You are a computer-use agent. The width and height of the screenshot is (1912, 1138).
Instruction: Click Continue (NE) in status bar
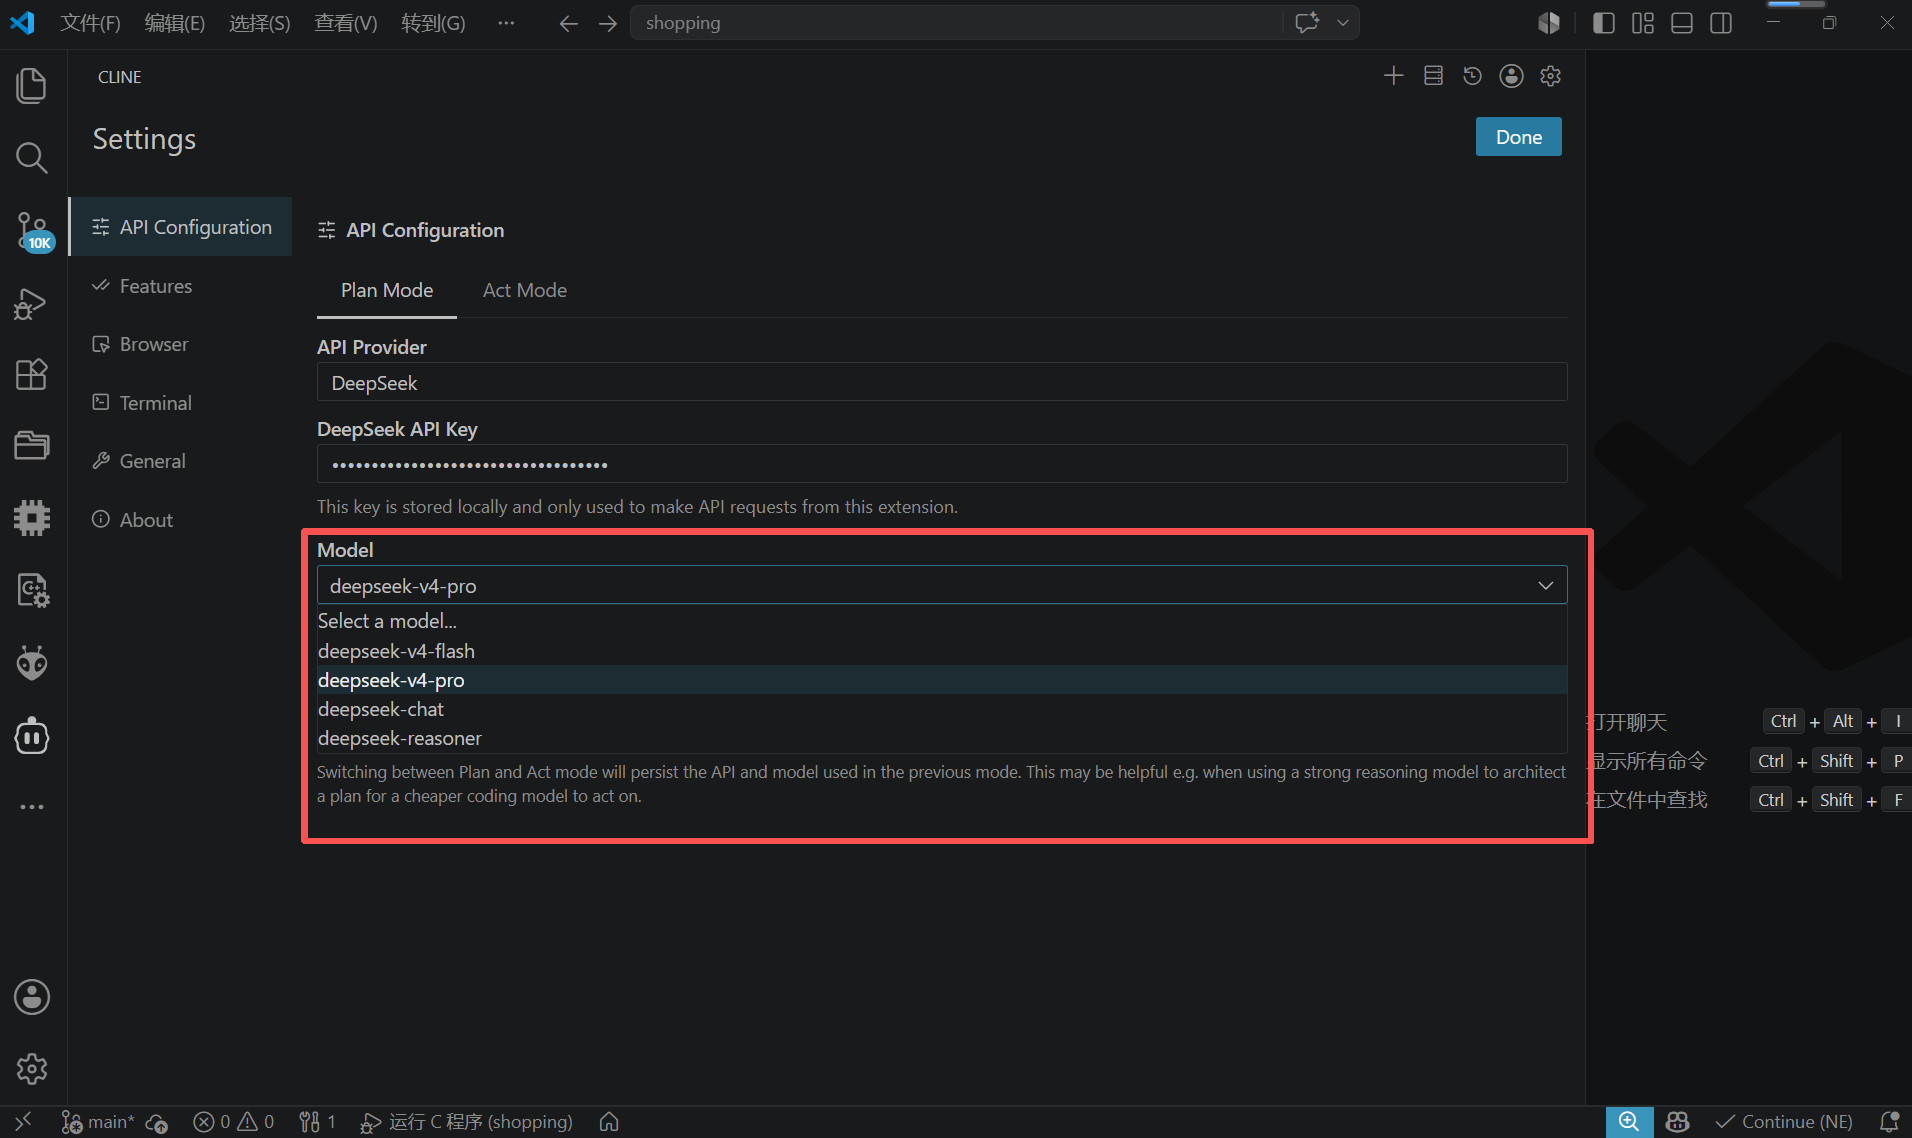coord(1785,1122)
